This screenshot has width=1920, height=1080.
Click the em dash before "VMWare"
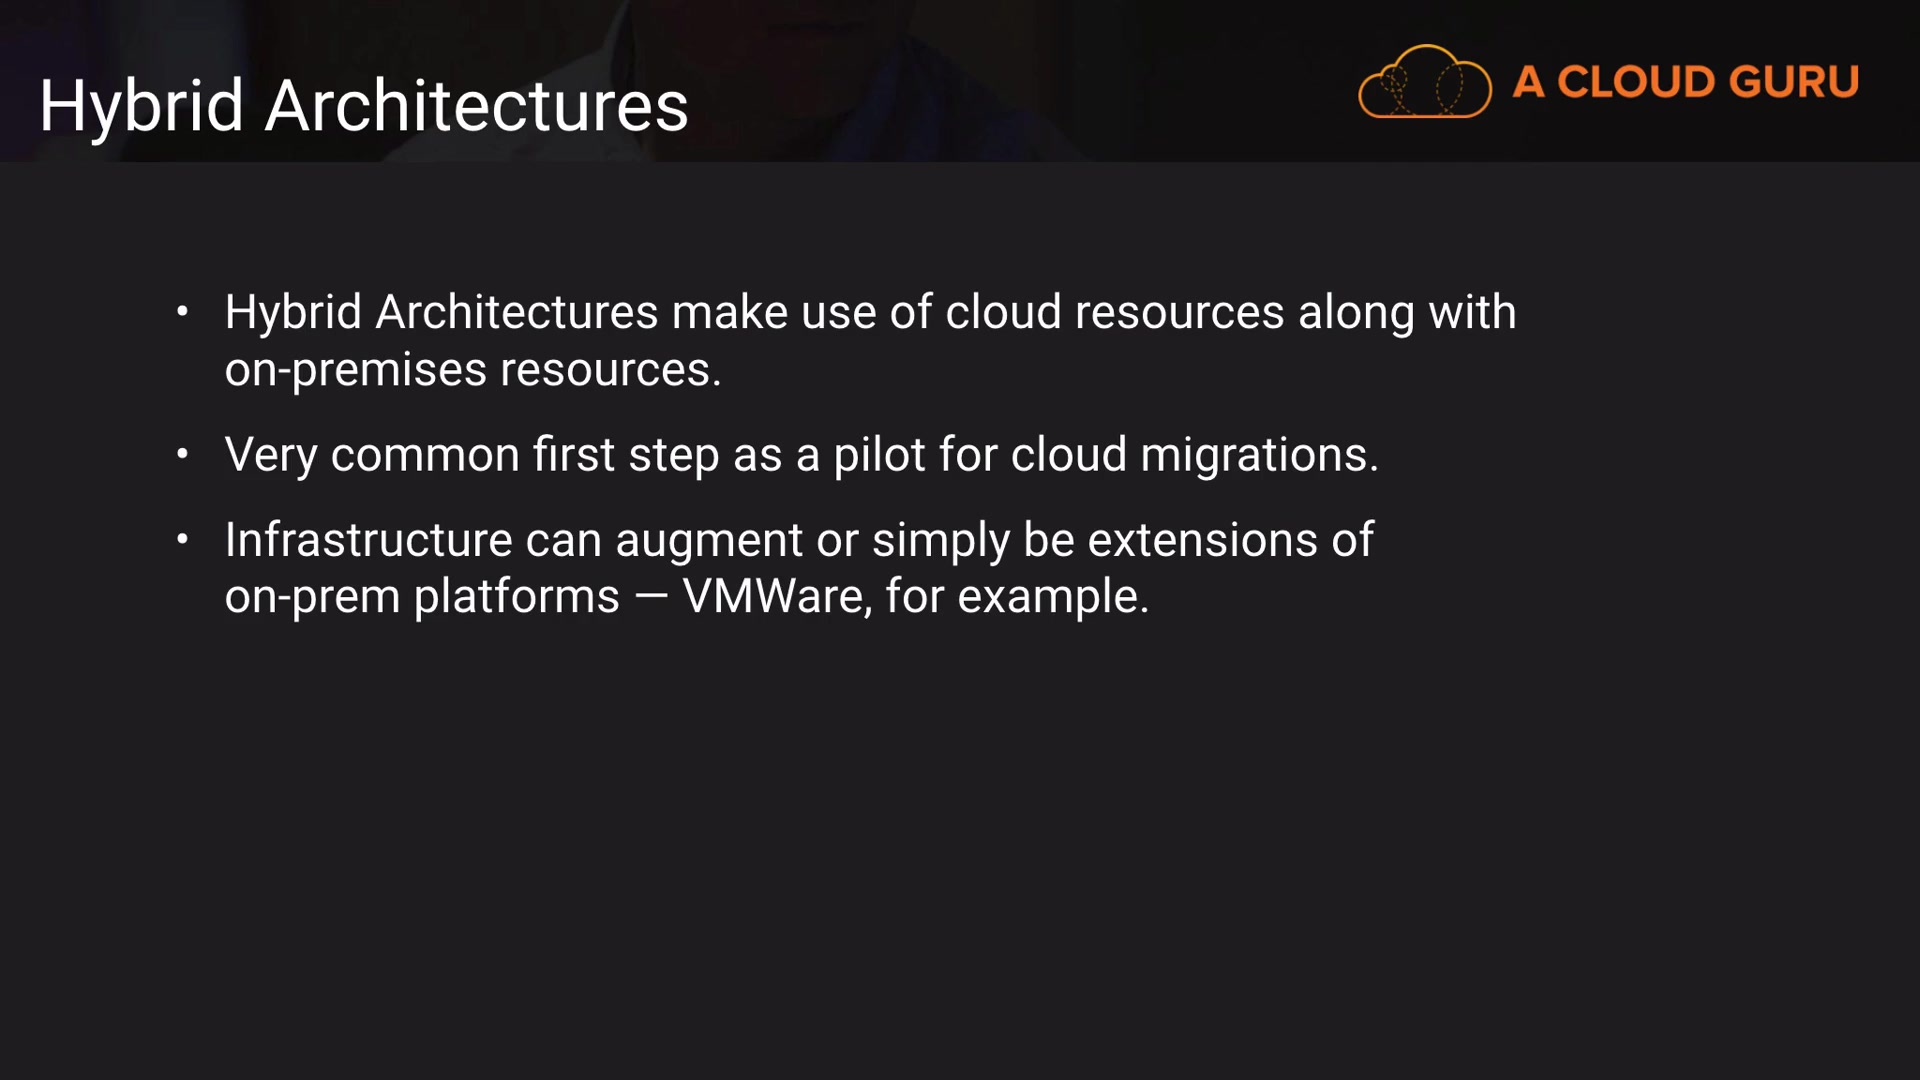click(651, 597)
